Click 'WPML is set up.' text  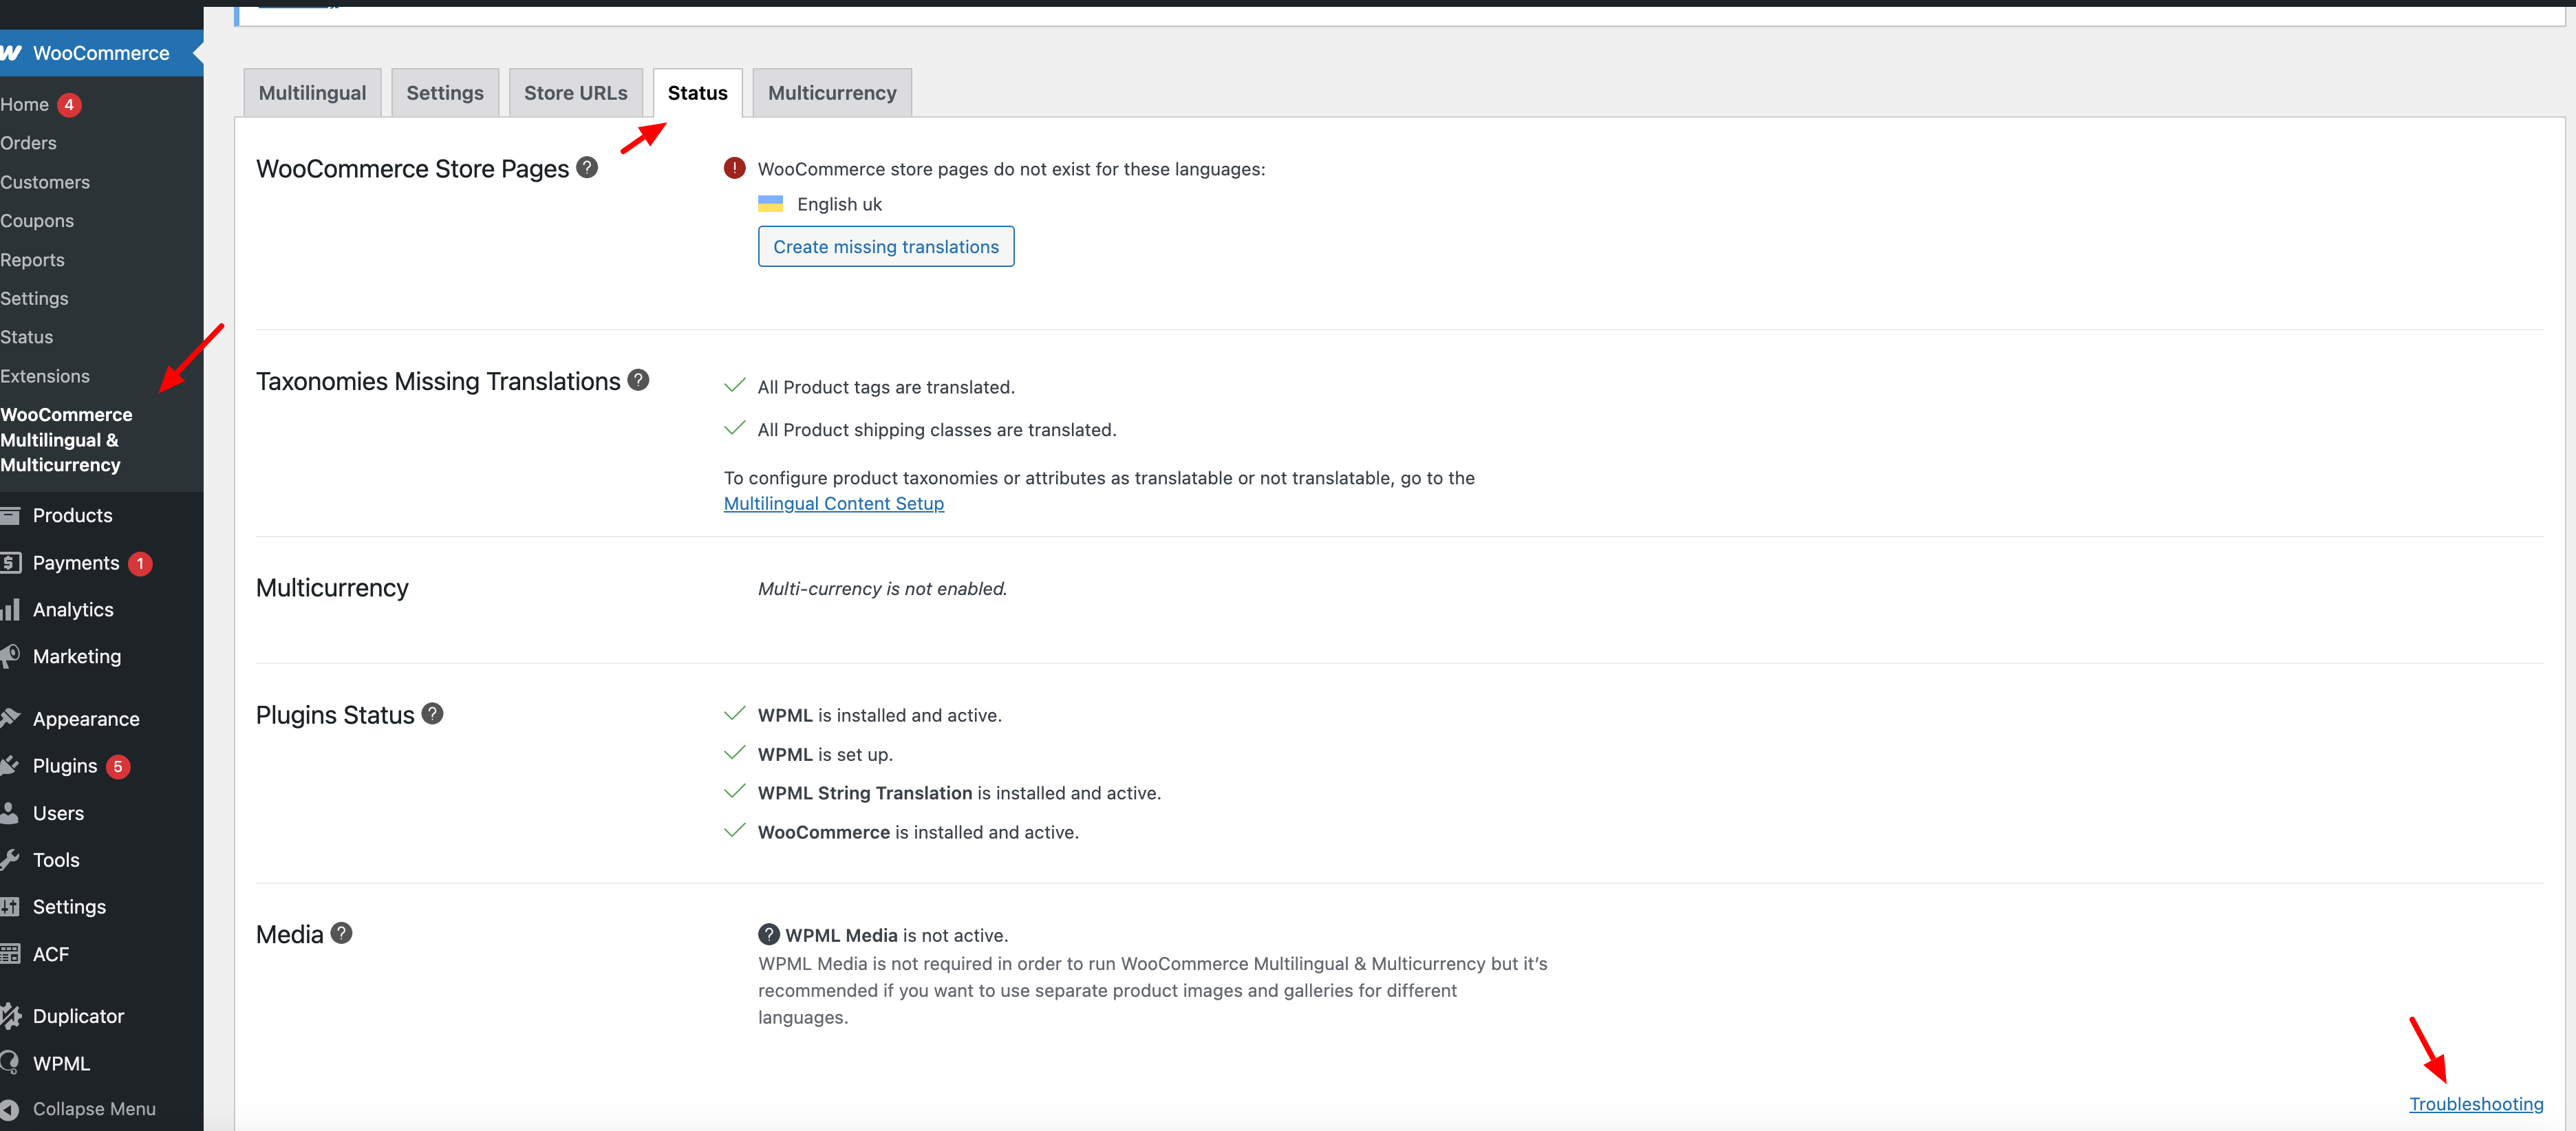coord(825,754)
